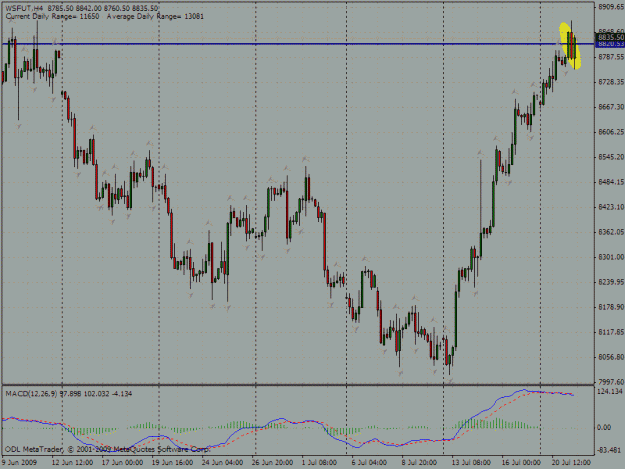Click the 8 Jul 20:00 time label
Image resolution: width=625 pixels, height=469 pixels.
pyautogui.click(x=419, y=462)
